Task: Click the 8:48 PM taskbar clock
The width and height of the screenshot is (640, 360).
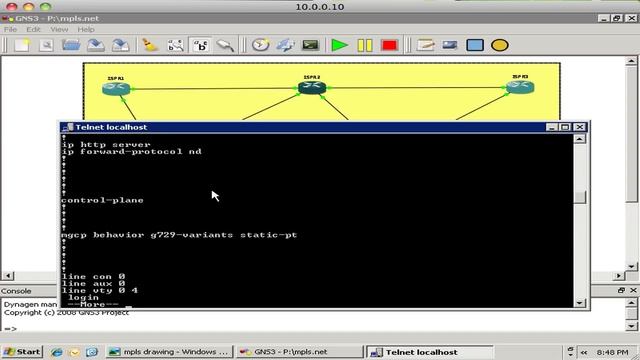Action: pos(612,352)
